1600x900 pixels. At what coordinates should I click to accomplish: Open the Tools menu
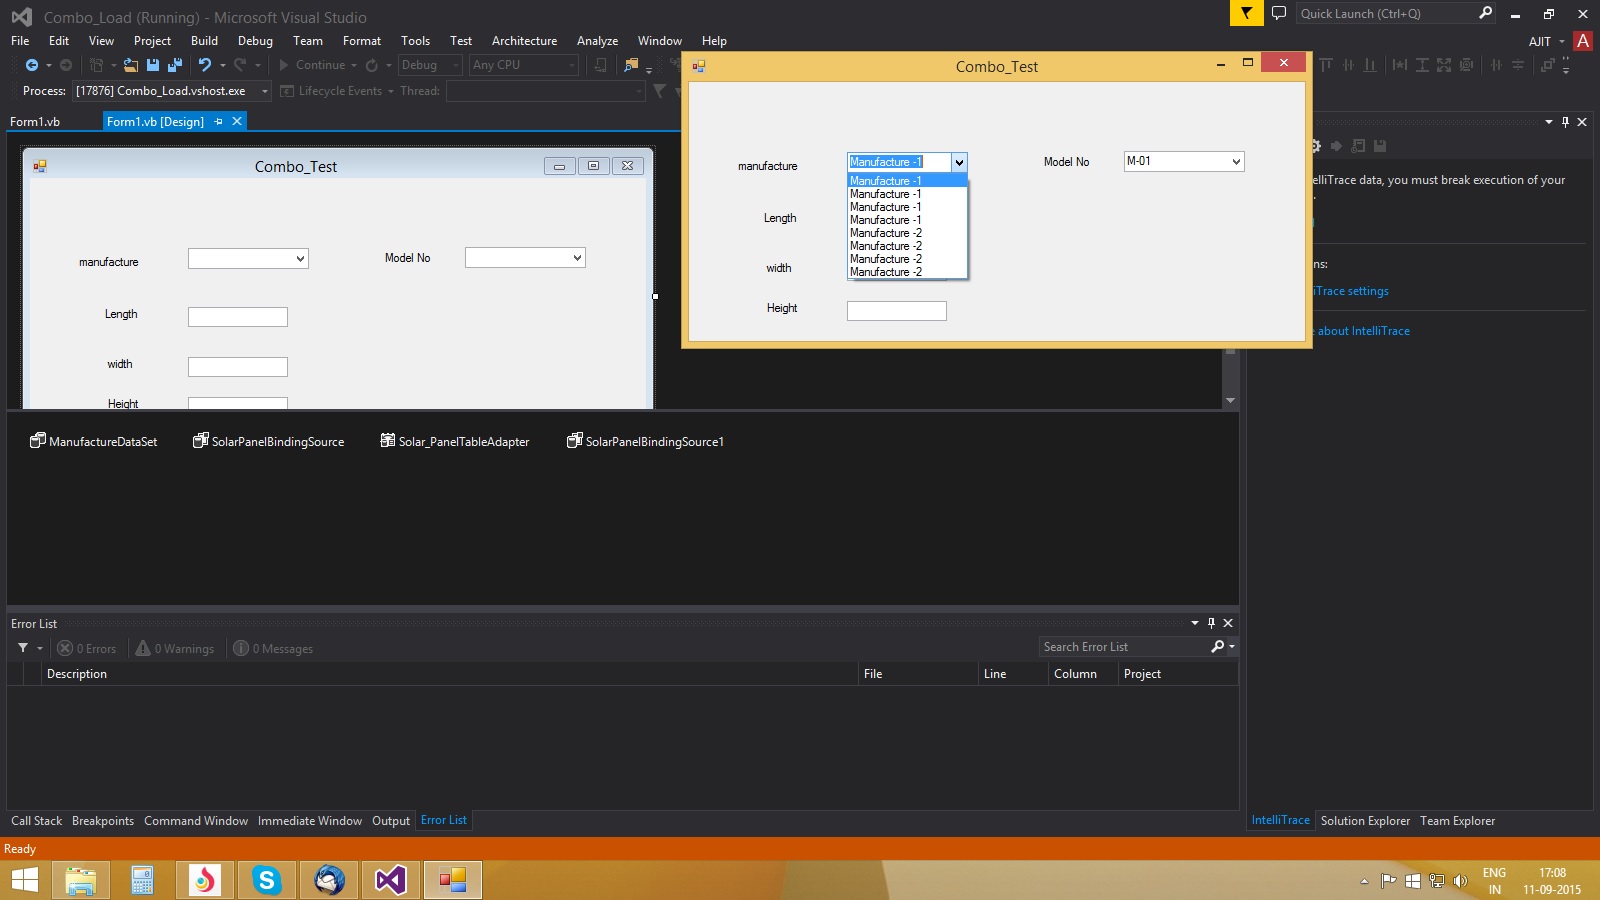(415, 41)
